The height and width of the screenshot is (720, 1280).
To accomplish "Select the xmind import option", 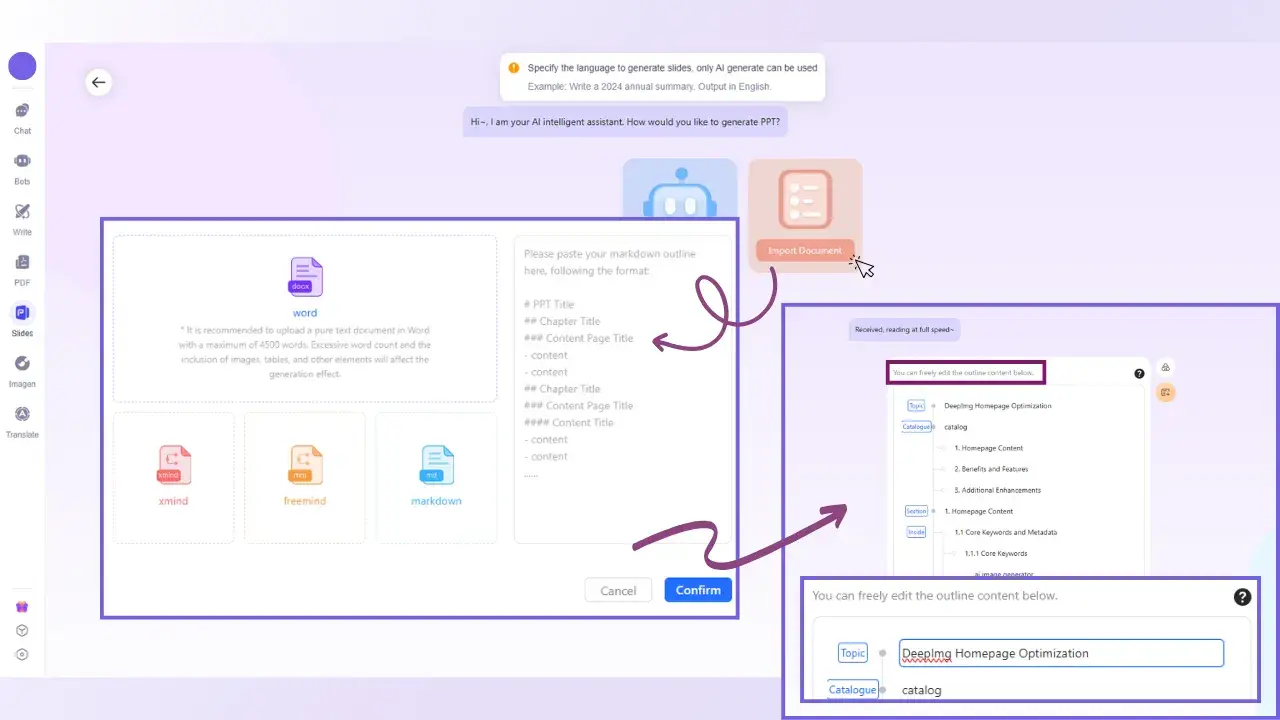I will [x=173, y=477].
